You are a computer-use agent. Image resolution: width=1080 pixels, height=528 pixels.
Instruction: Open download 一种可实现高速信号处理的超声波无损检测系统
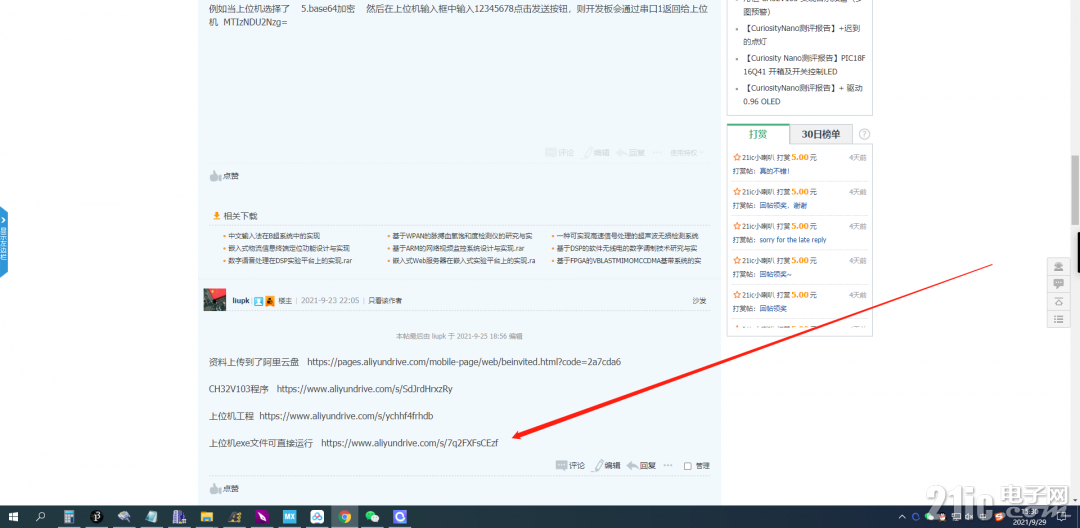tap(627, 236)
